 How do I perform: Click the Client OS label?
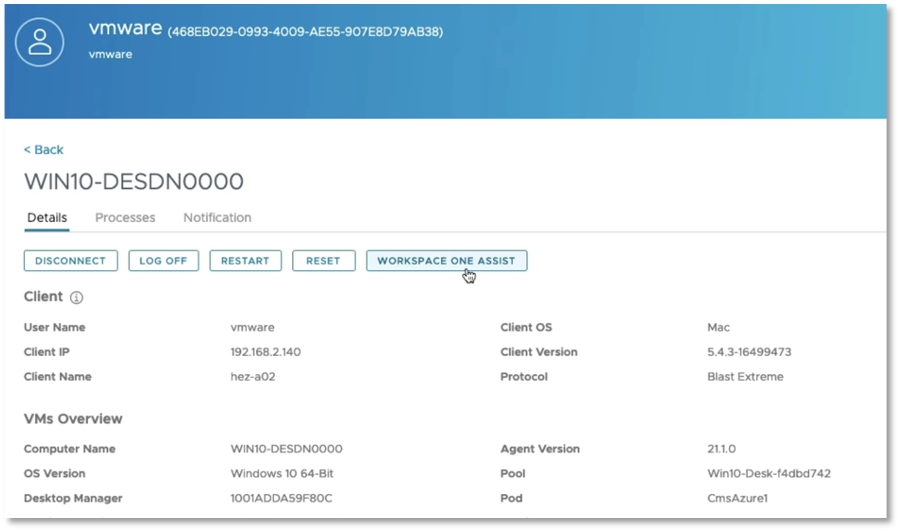click(x=526, y=327)
